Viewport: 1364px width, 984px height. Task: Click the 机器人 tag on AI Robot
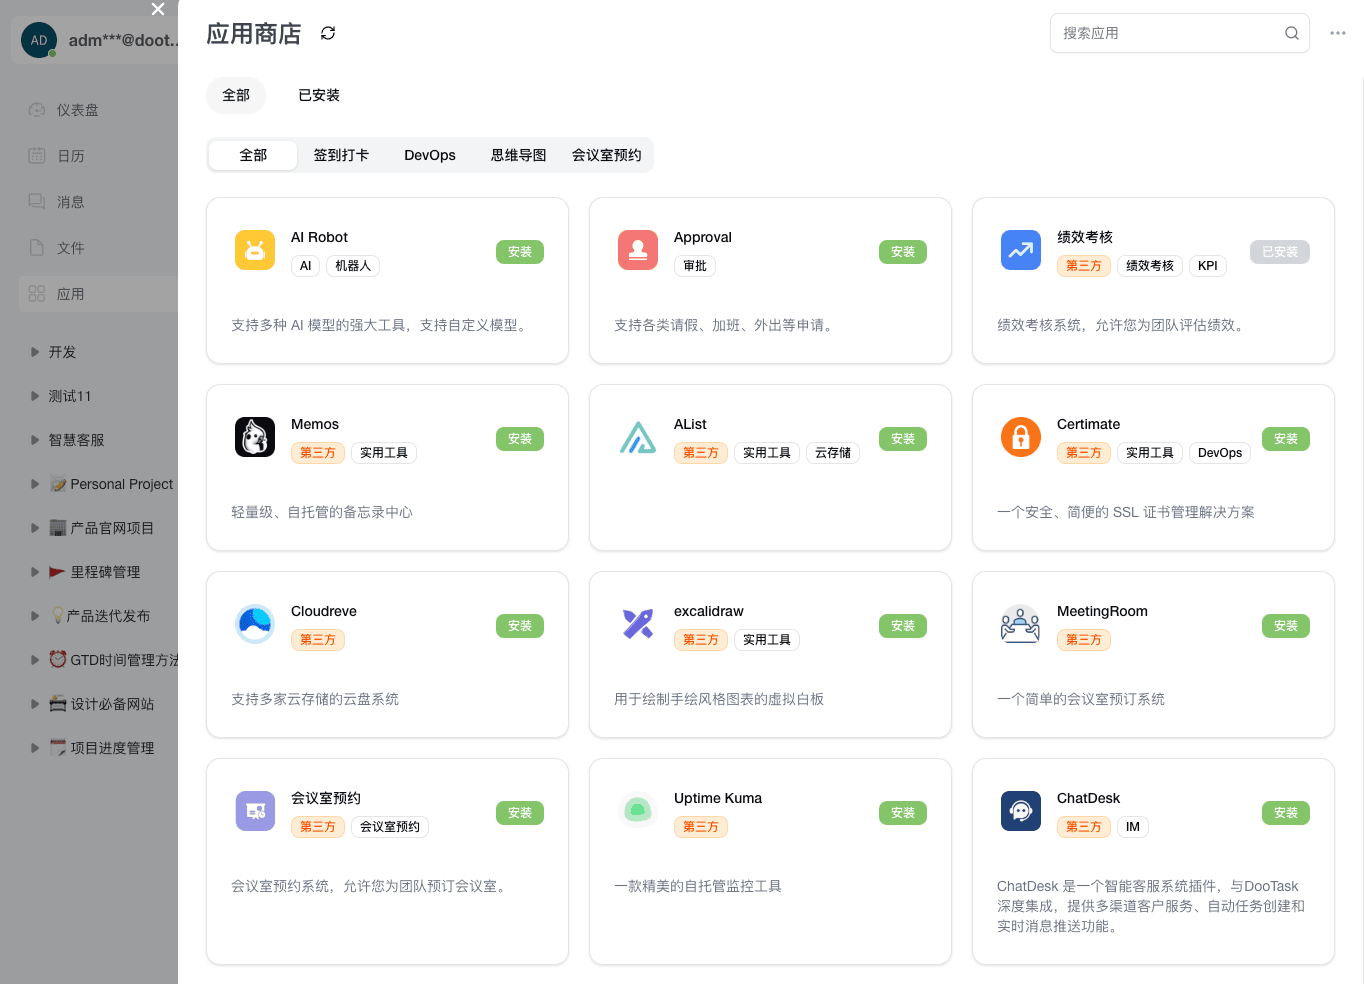(x=353, y=266)
